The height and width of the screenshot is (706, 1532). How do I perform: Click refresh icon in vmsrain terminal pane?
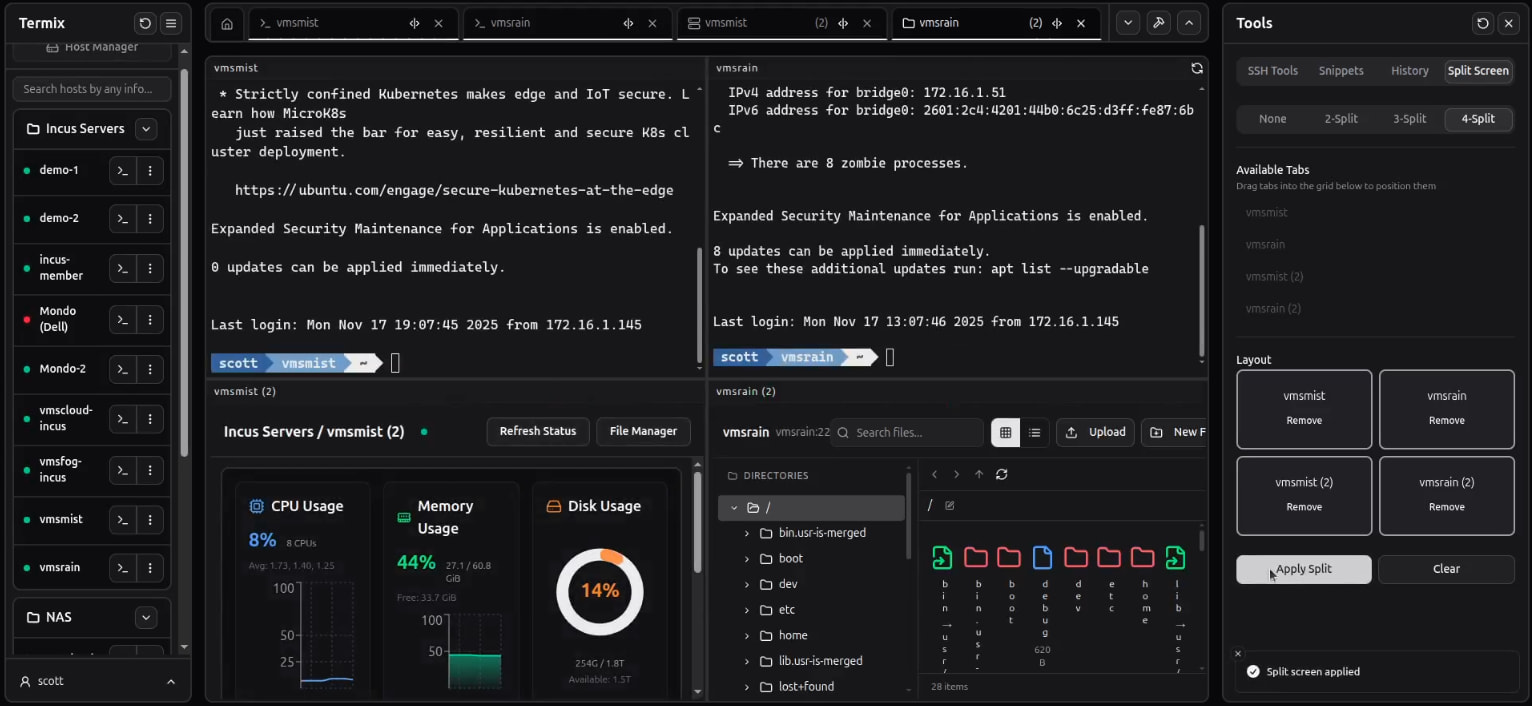(x=1196, y=68)
